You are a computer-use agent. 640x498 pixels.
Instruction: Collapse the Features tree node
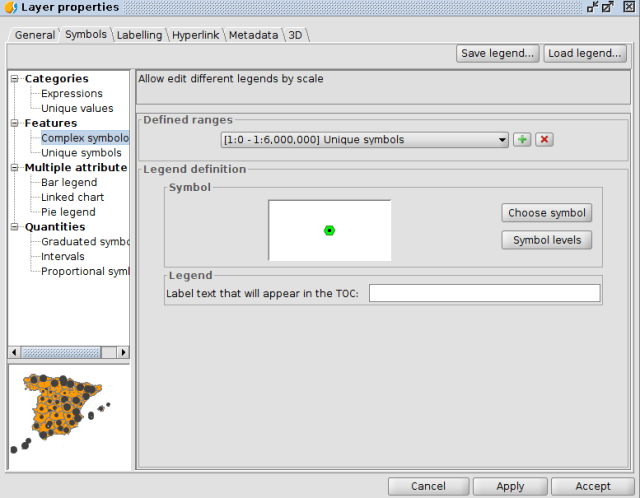click(15, 124)
